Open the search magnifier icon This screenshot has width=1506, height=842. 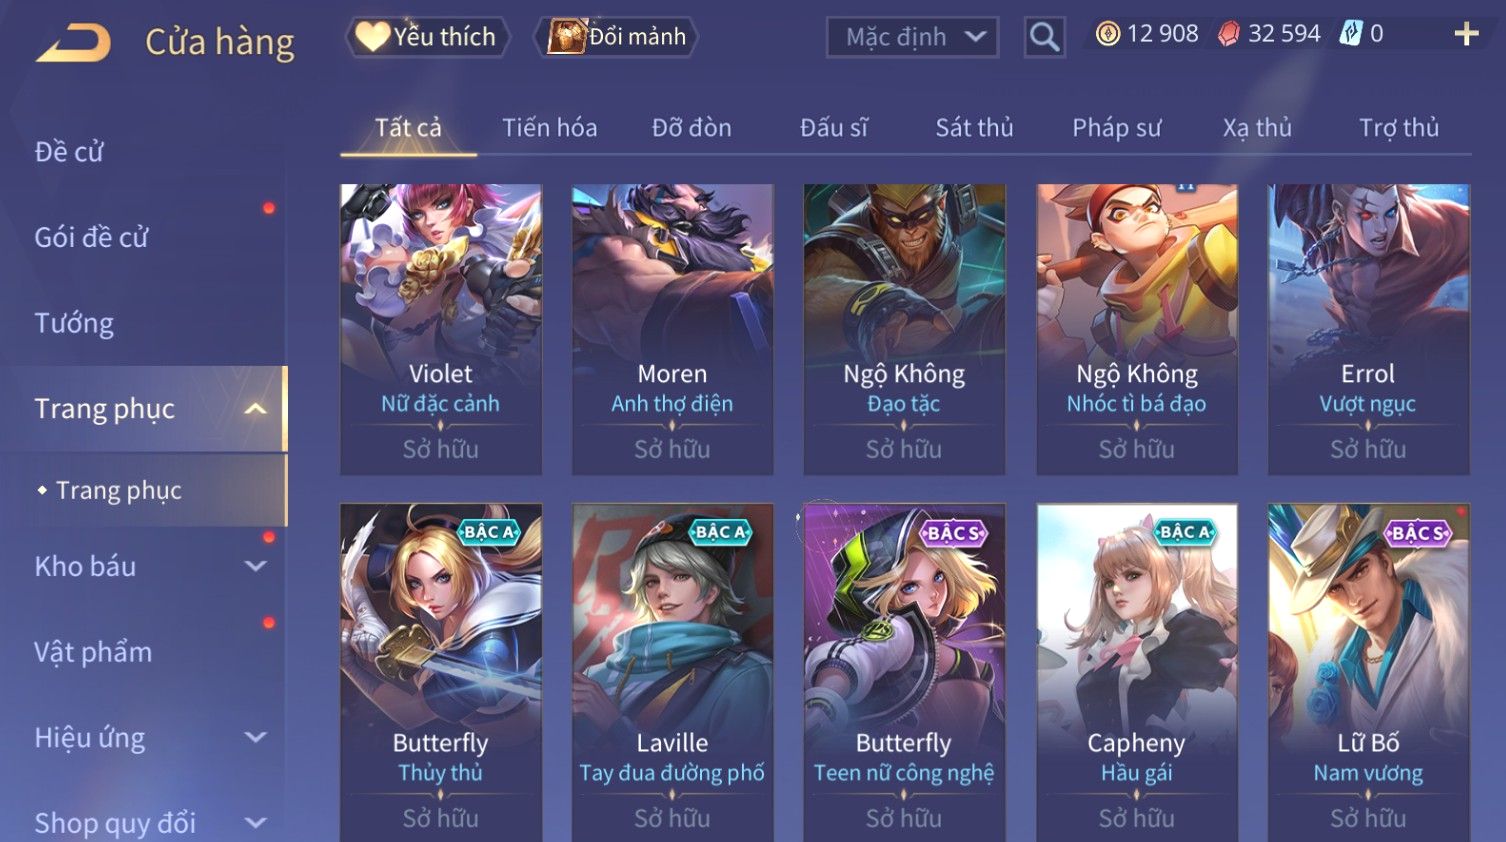1044,38
